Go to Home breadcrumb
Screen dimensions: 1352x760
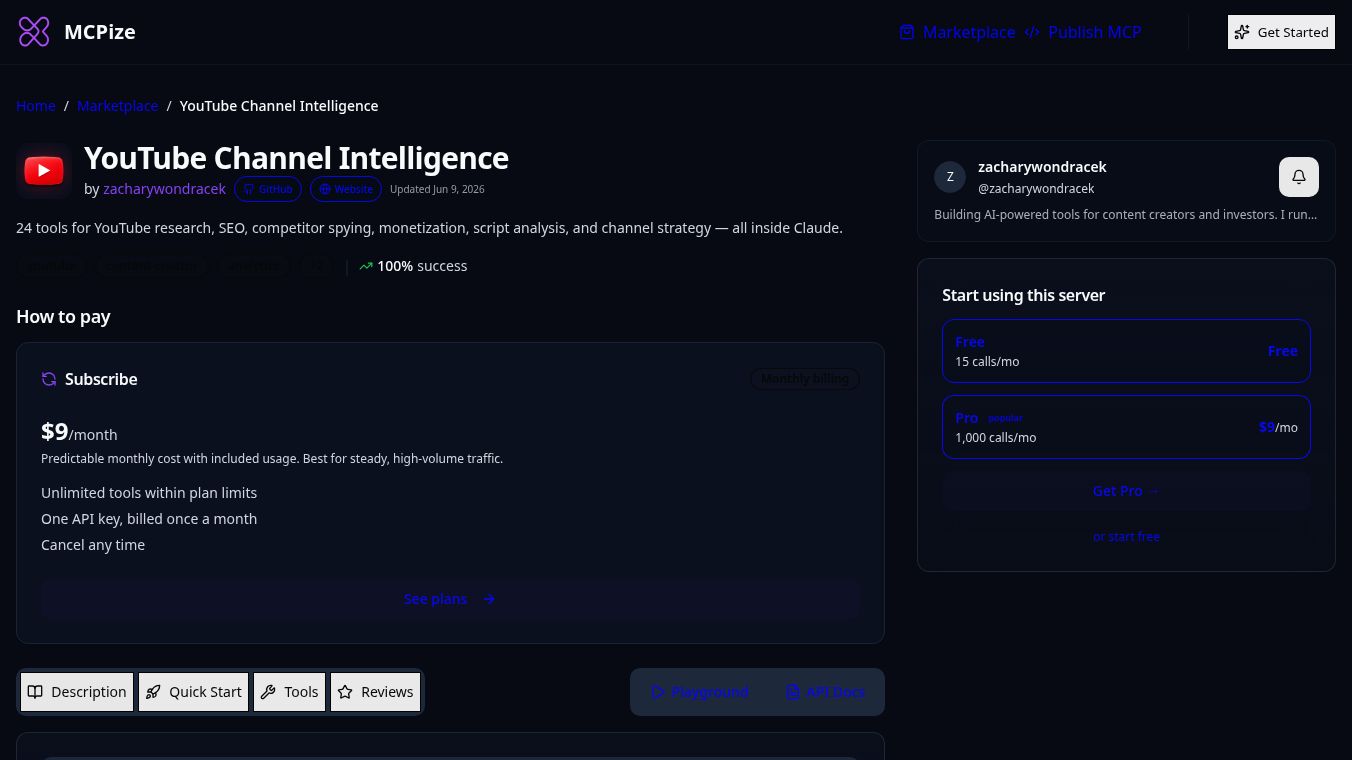36,106
